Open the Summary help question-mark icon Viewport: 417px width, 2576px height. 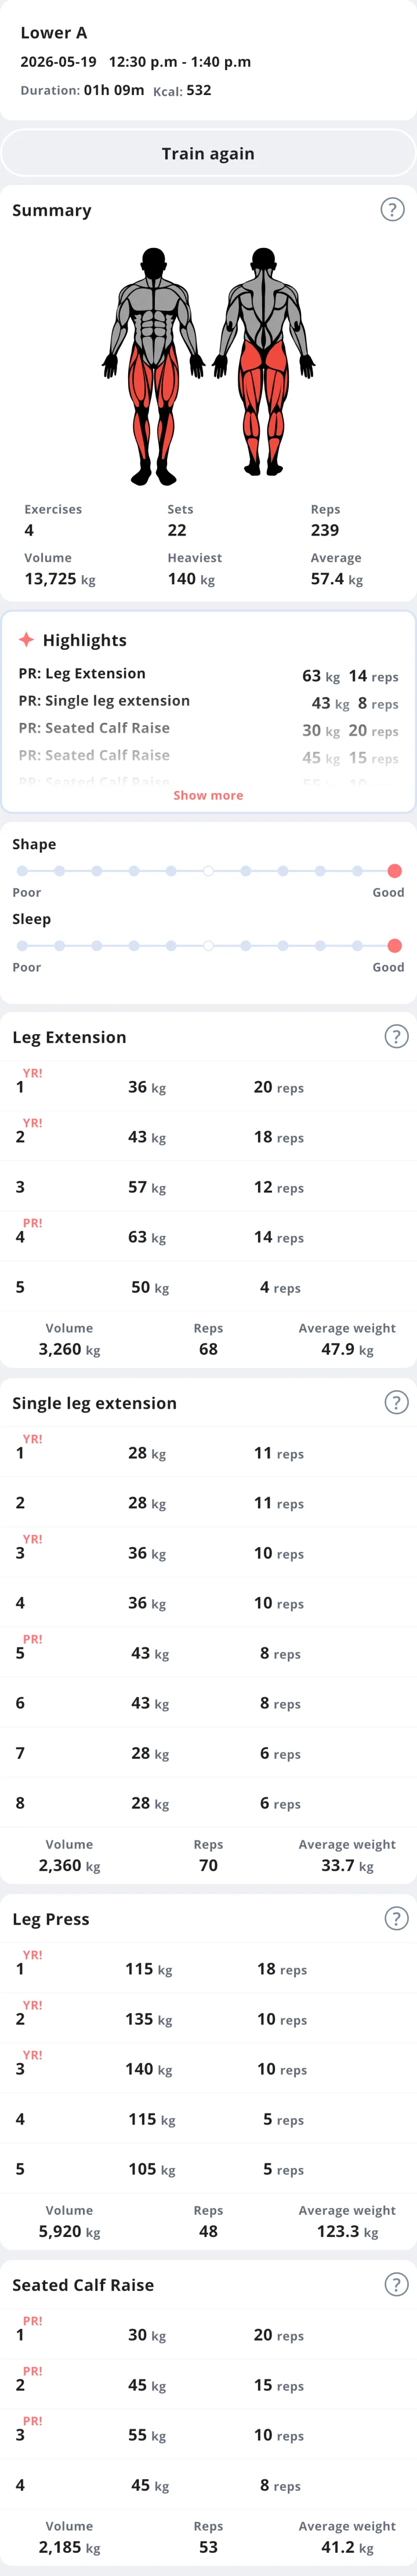[x=392, y=209]
